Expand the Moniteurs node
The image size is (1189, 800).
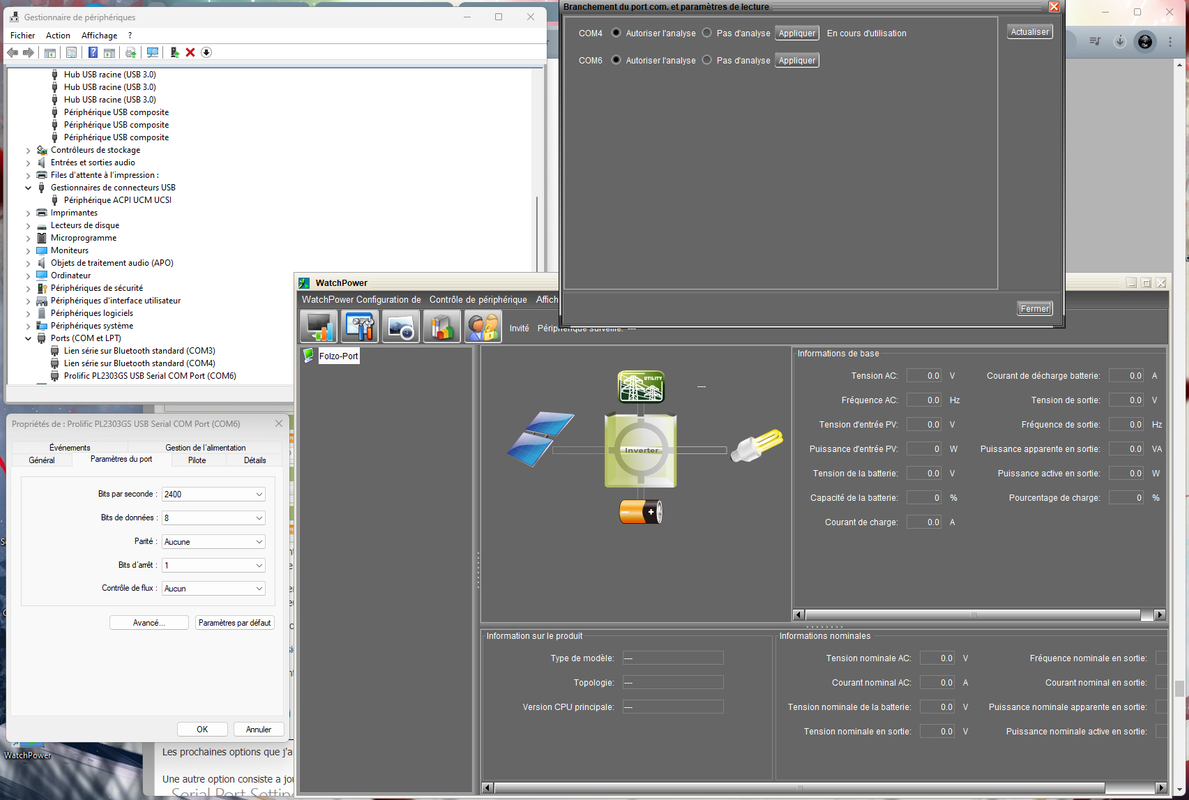(x=29, y=250)
